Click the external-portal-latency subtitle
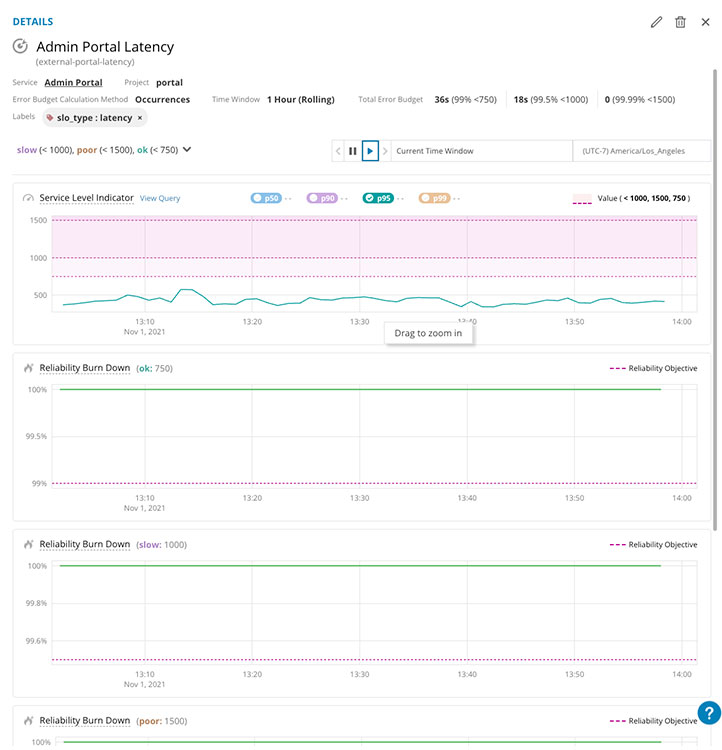The image size is (722, 750). pos(85,62)
